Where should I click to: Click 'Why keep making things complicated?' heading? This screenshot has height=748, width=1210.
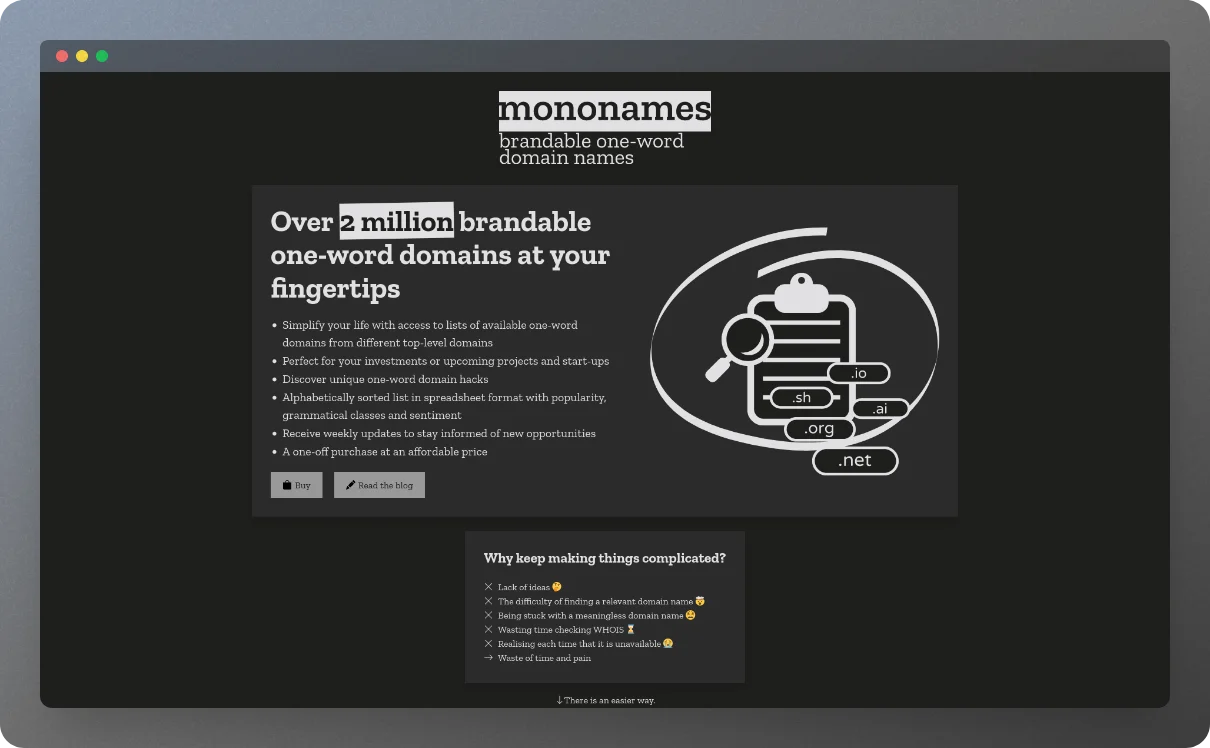point(605,558)
